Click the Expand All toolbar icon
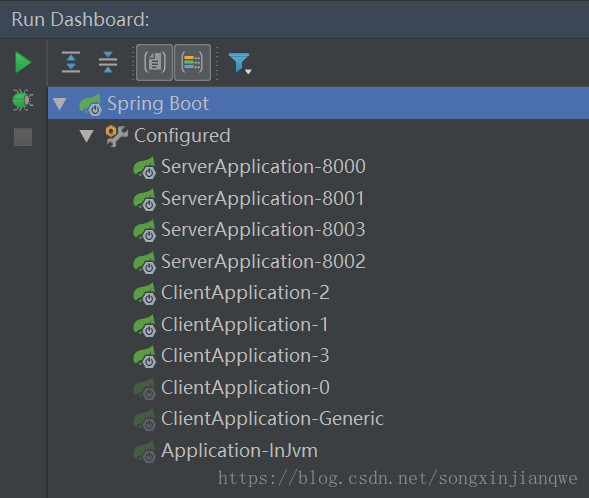 click(71, 62)
